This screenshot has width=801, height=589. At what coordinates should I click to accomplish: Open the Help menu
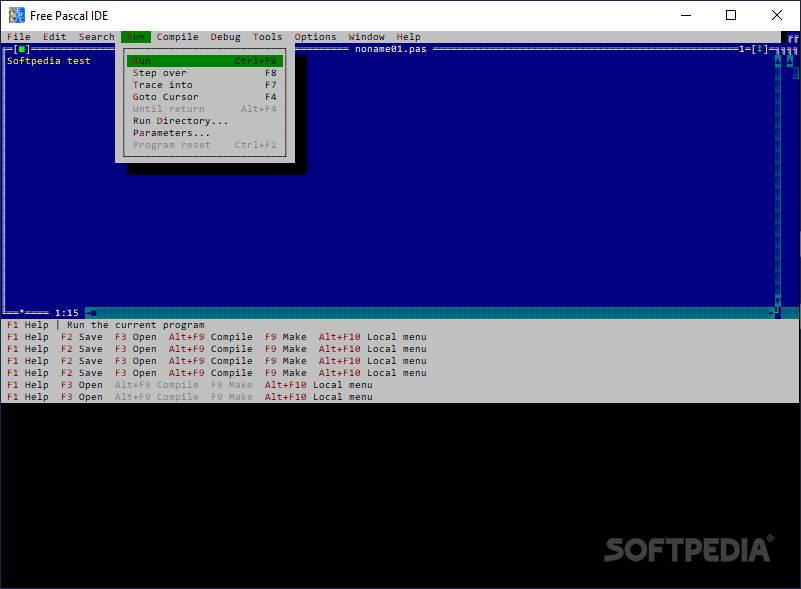pos(409,37)
